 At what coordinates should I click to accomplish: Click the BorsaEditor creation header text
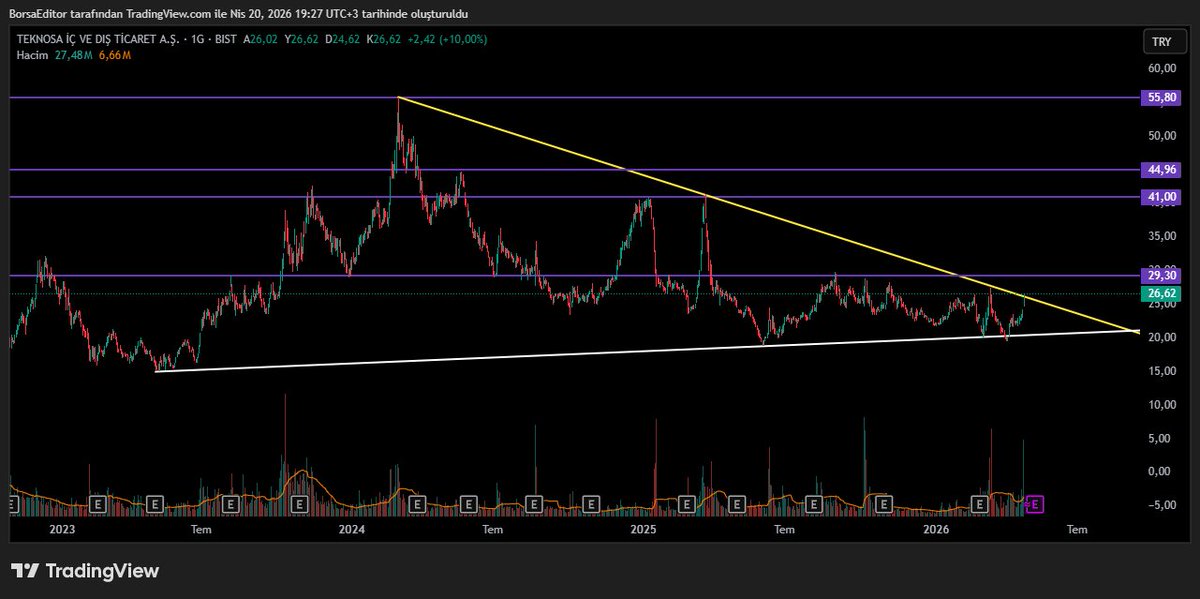click(x=239, y=13)
